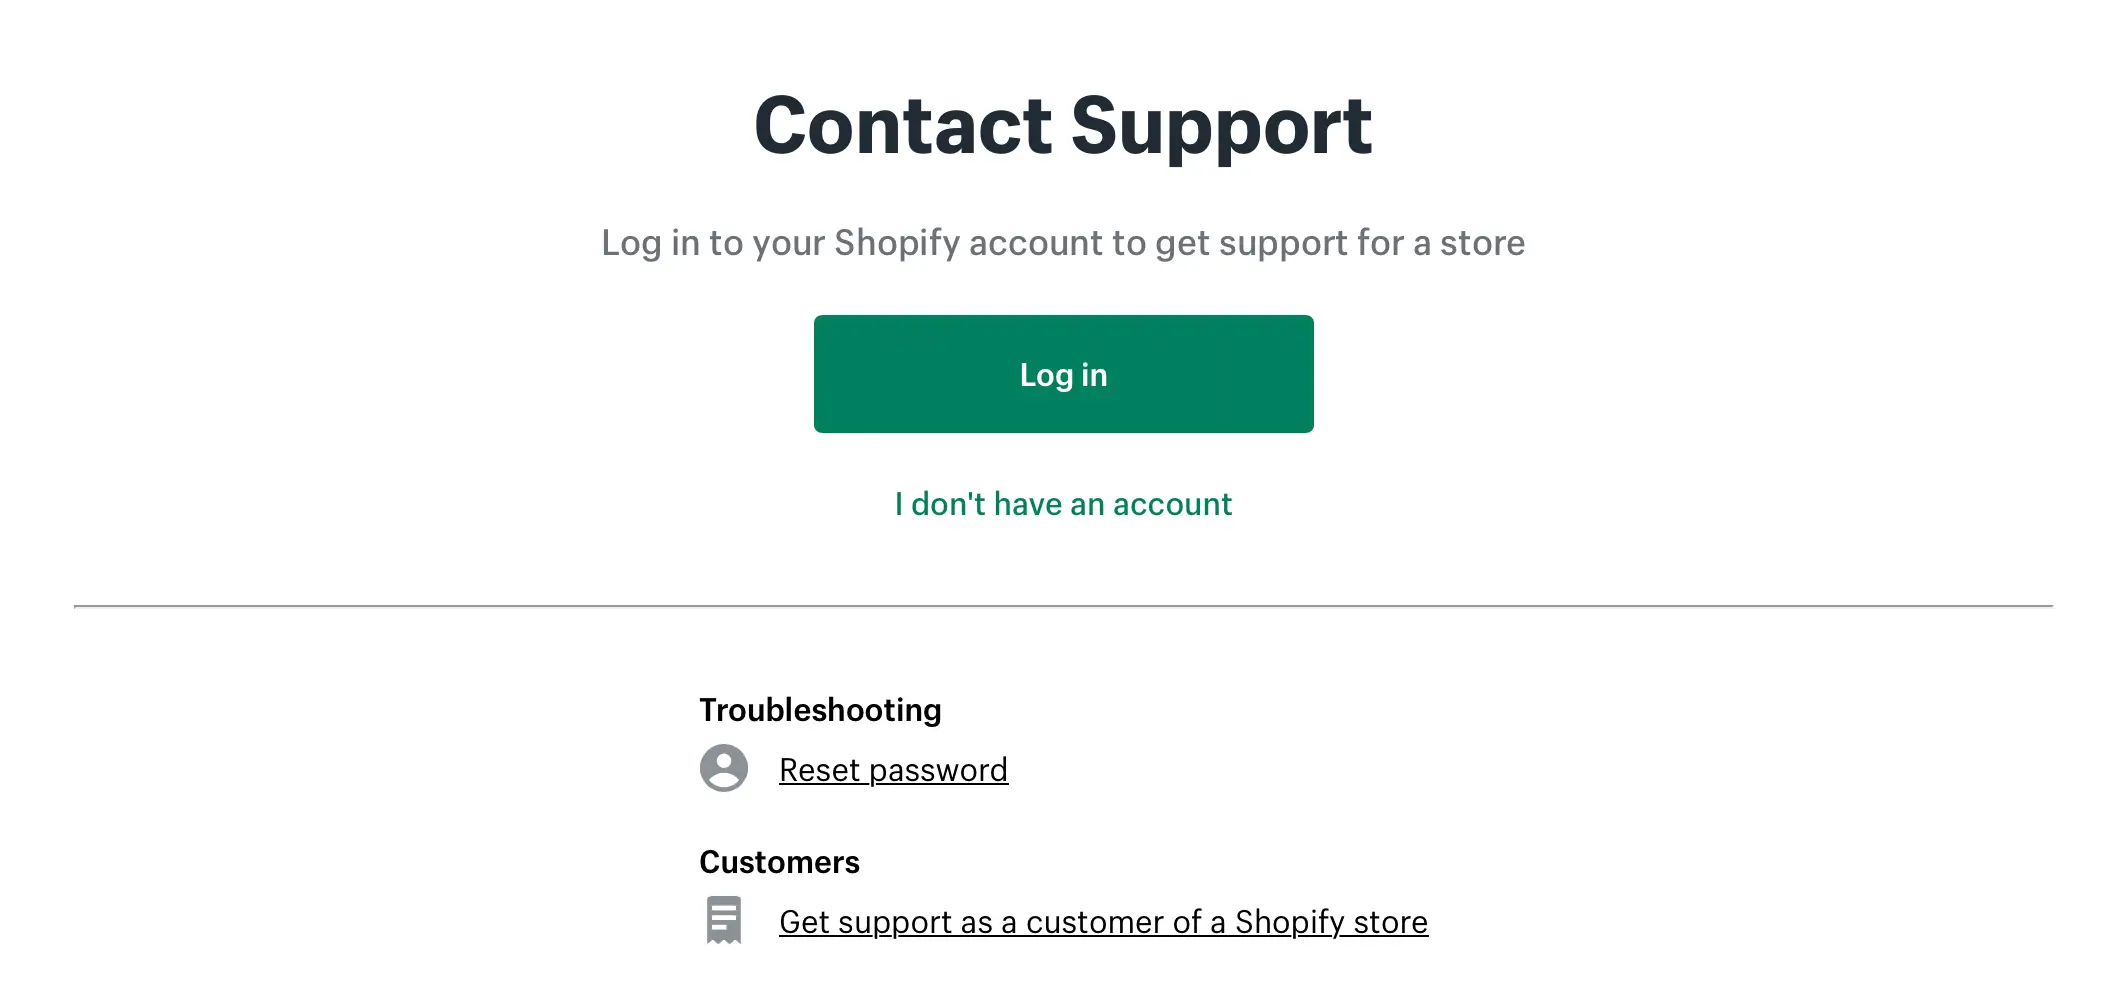
Task: Open "Get support as a customer of a Shopify store"
Action: pyautogui.click(x=1103, y=922)
